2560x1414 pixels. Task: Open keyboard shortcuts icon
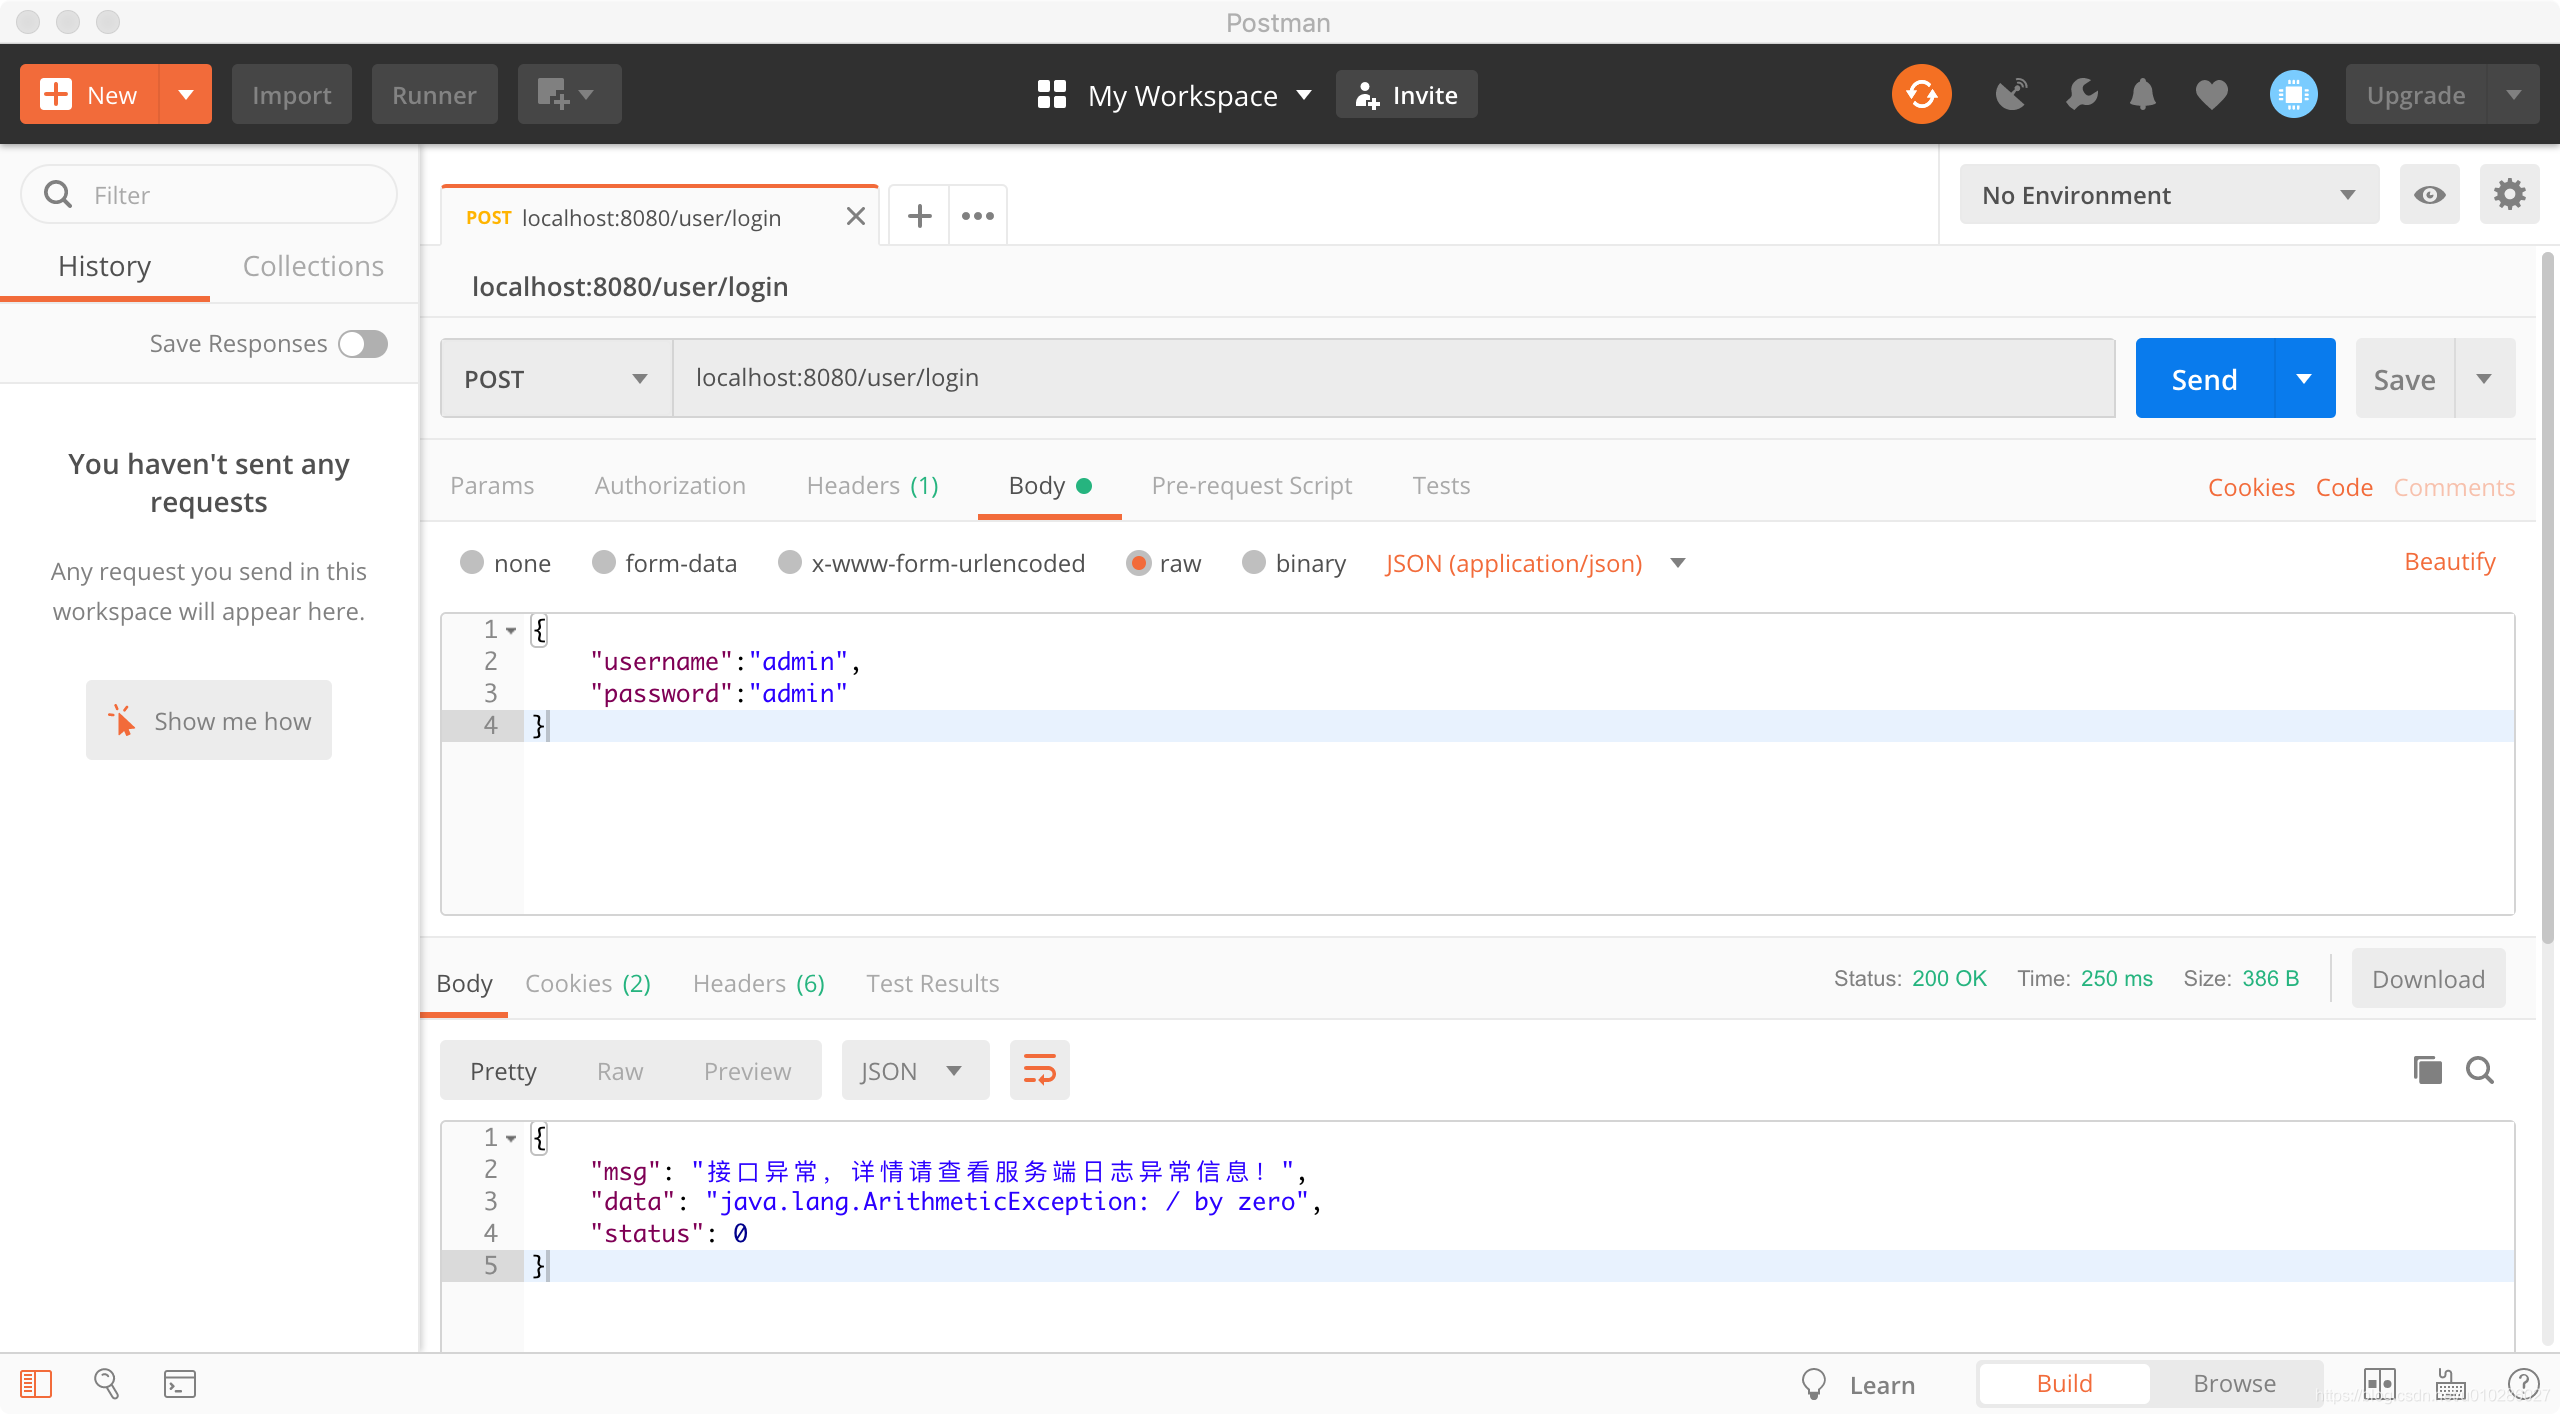(x=2450, y=1384)
